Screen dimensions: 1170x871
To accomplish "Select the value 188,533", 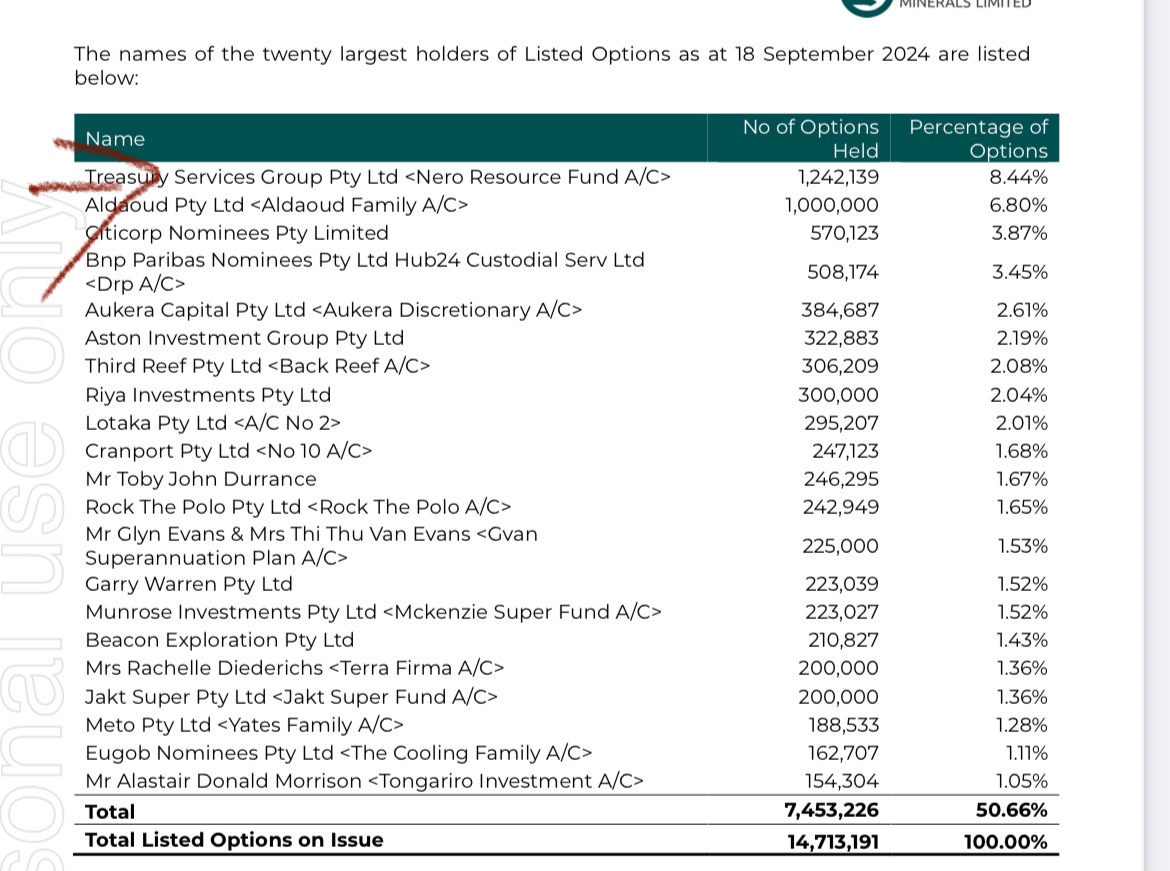I will 844,725.
